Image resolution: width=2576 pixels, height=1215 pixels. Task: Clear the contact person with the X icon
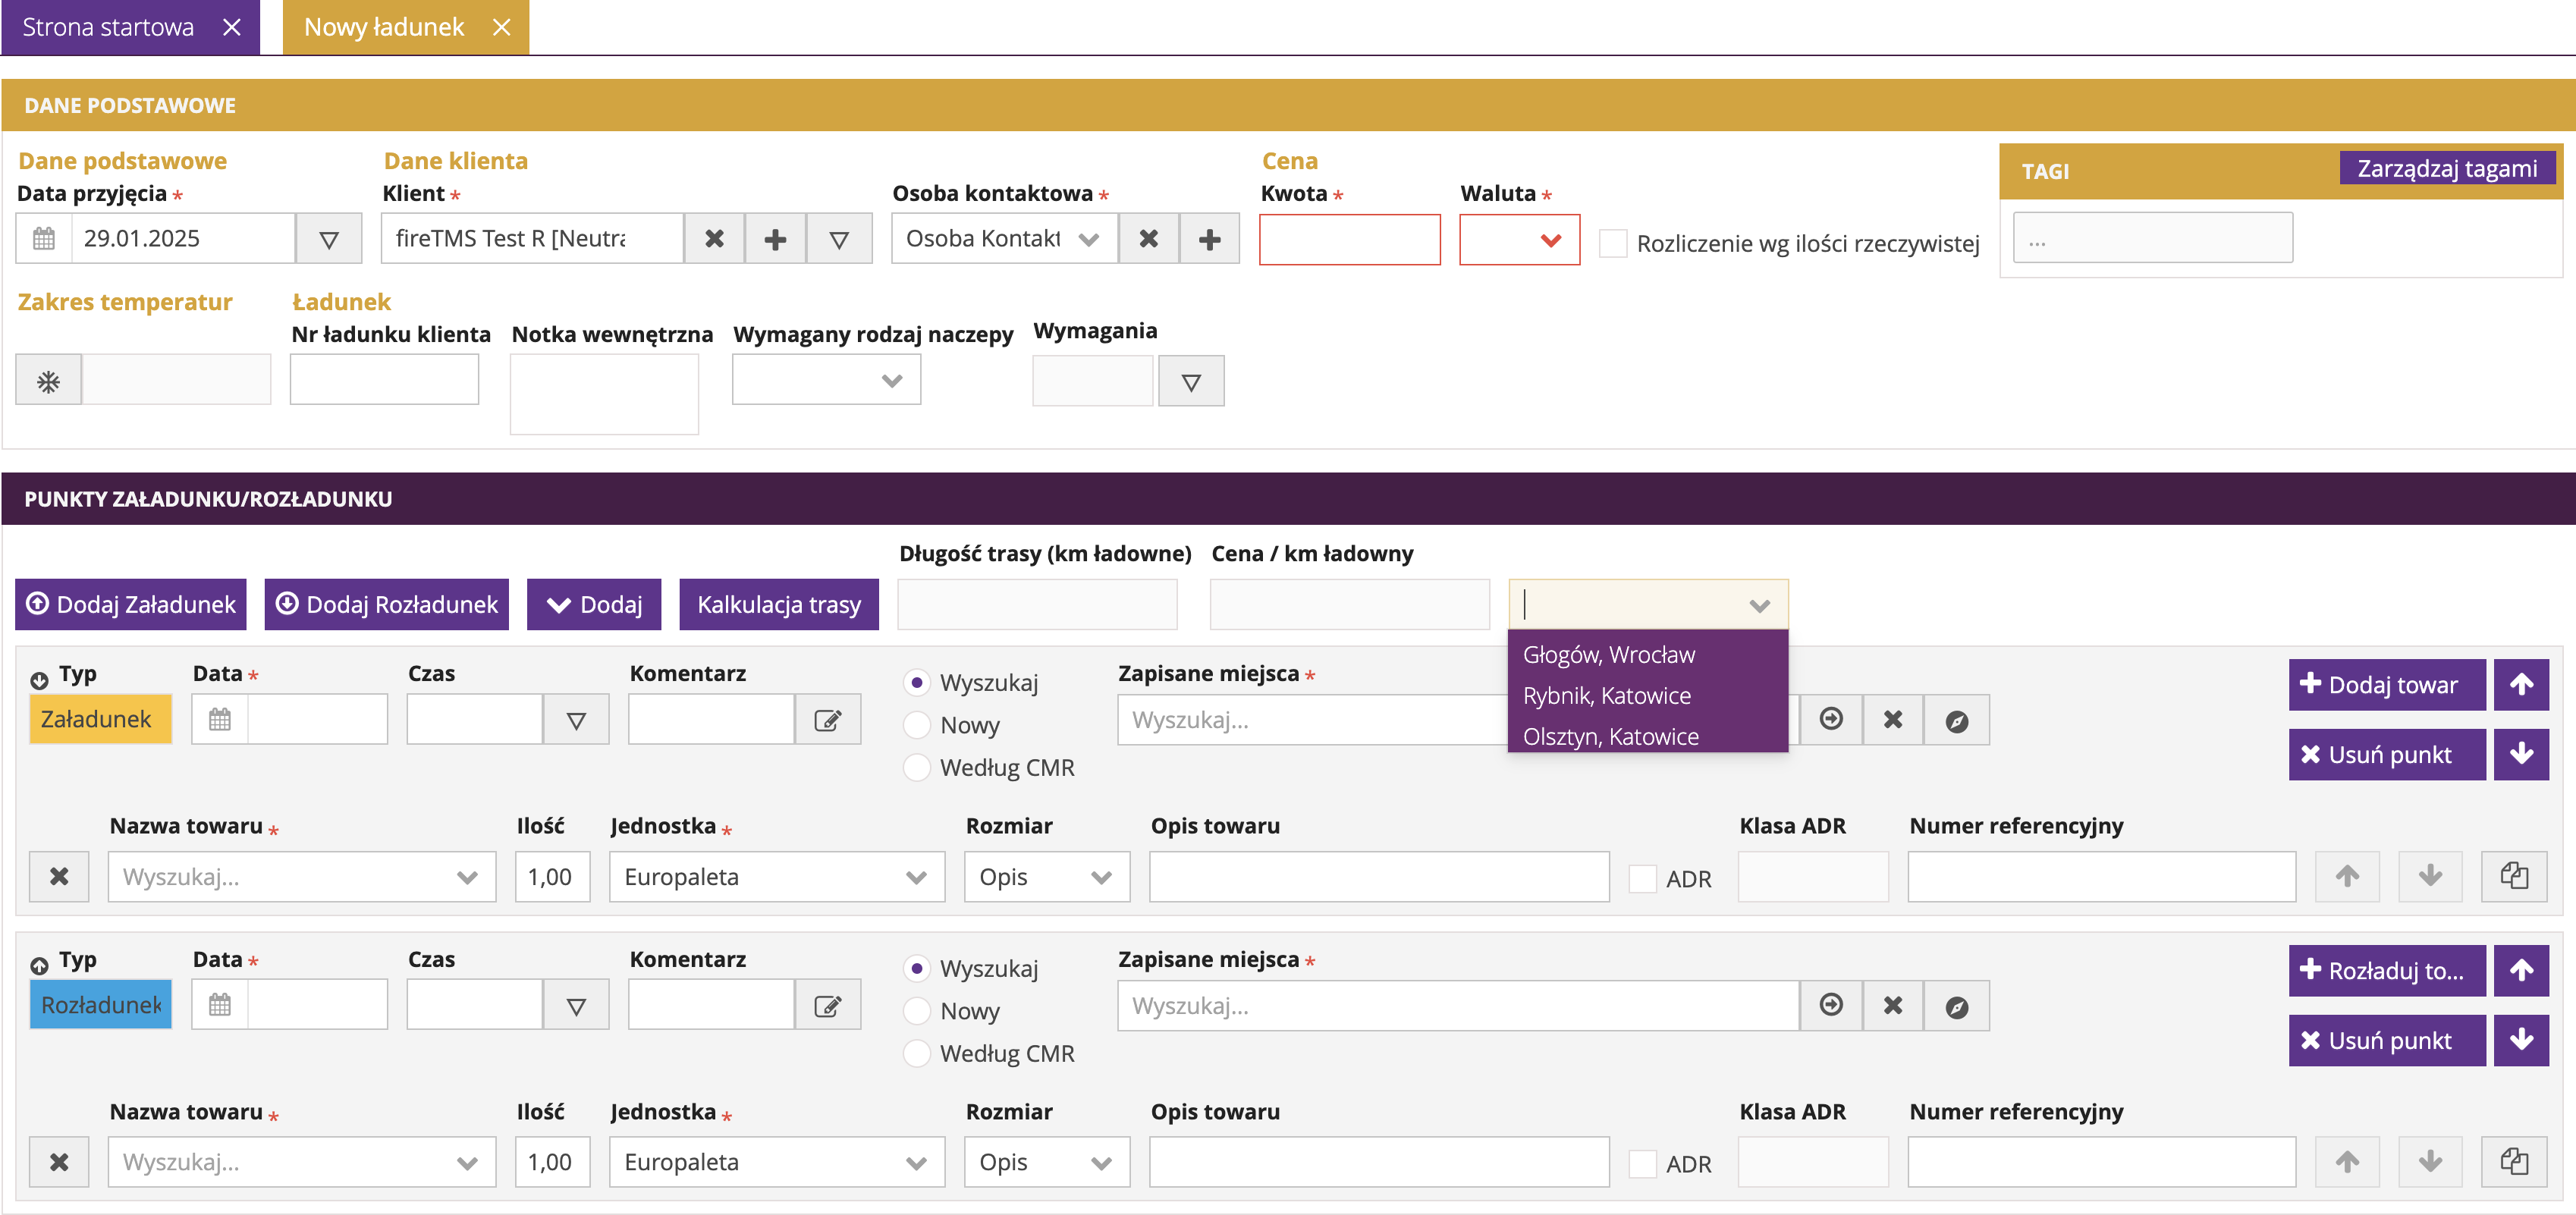(x=1149, y=239)
